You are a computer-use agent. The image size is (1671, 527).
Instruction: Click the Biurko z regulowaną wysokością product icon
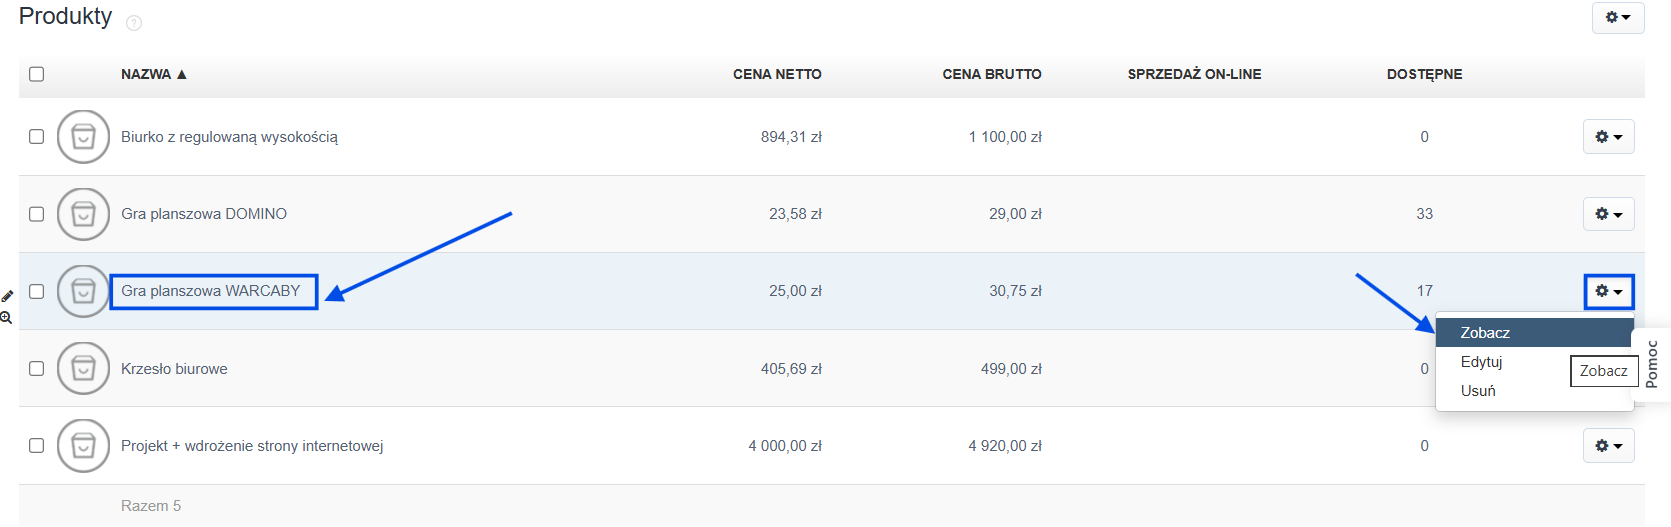(x=83, y=137)
